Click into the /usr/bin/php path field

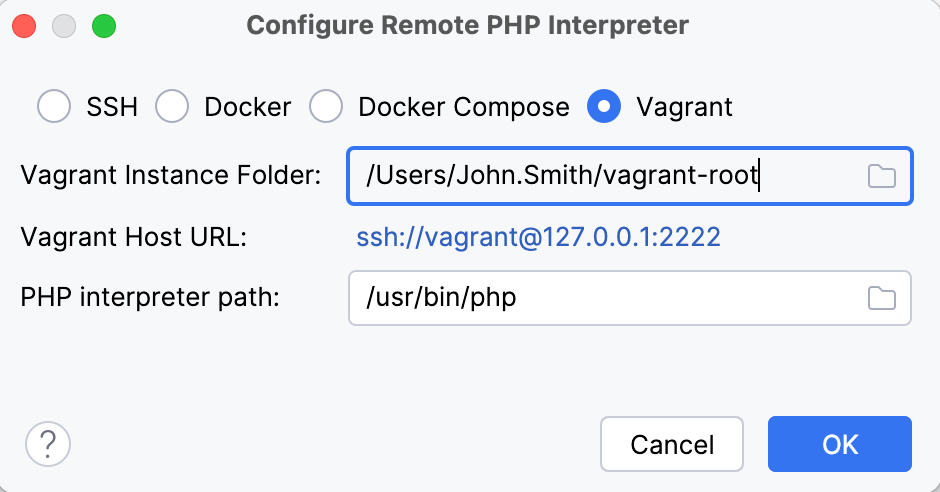(600, 298)
